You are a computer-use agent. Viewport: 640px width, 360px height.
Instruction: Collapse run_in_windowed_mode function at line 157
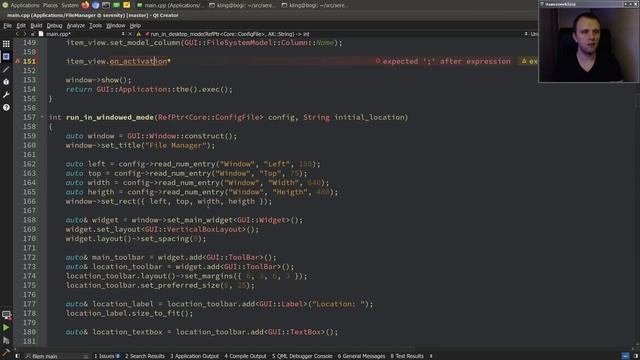pyautogui.click(x=42, y=117)
